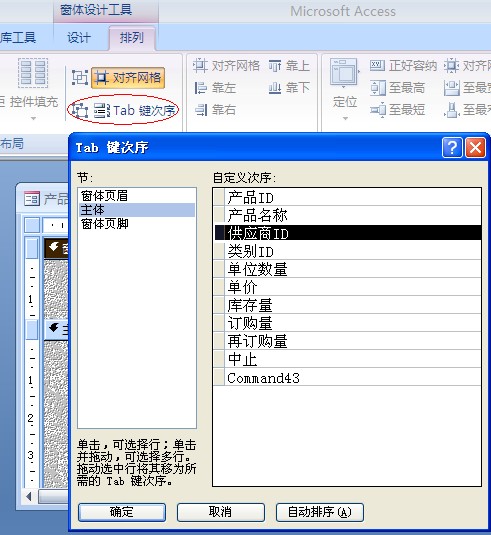
Task: Click the 靠下 align bottom icon
Action: (x=275, y=88)
